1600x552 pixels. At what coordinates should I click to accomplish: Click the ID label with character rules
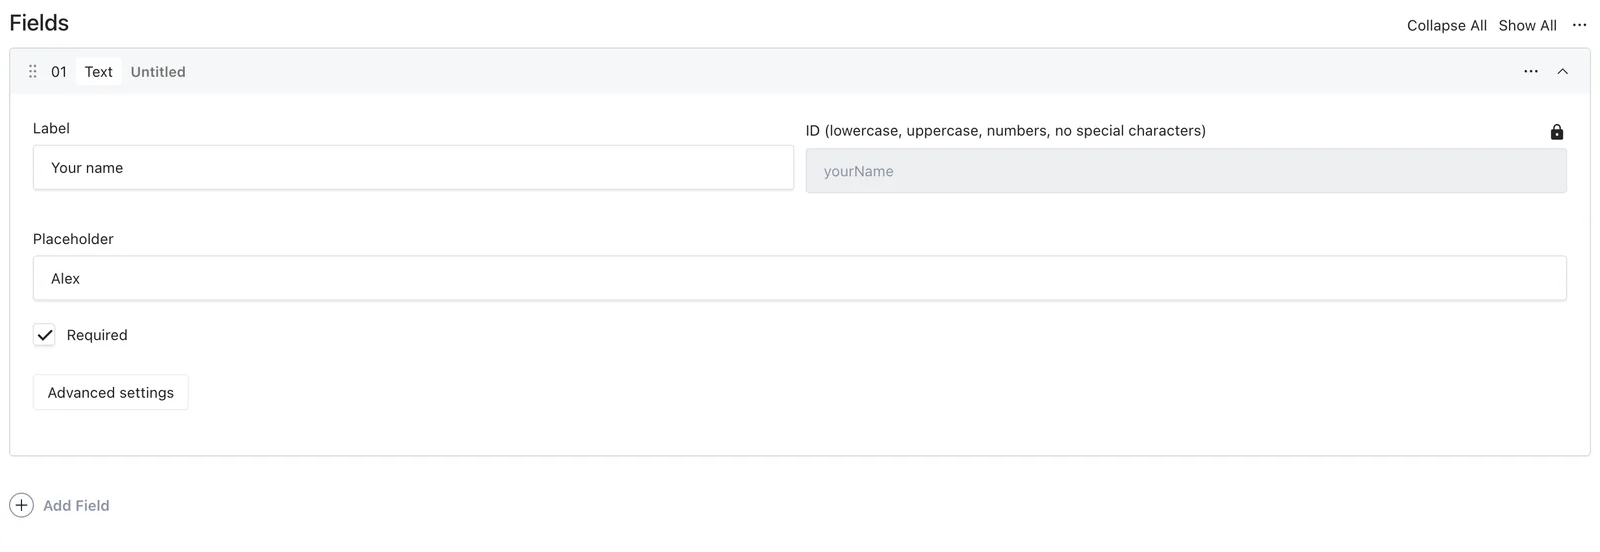[x=1006, y=131]
